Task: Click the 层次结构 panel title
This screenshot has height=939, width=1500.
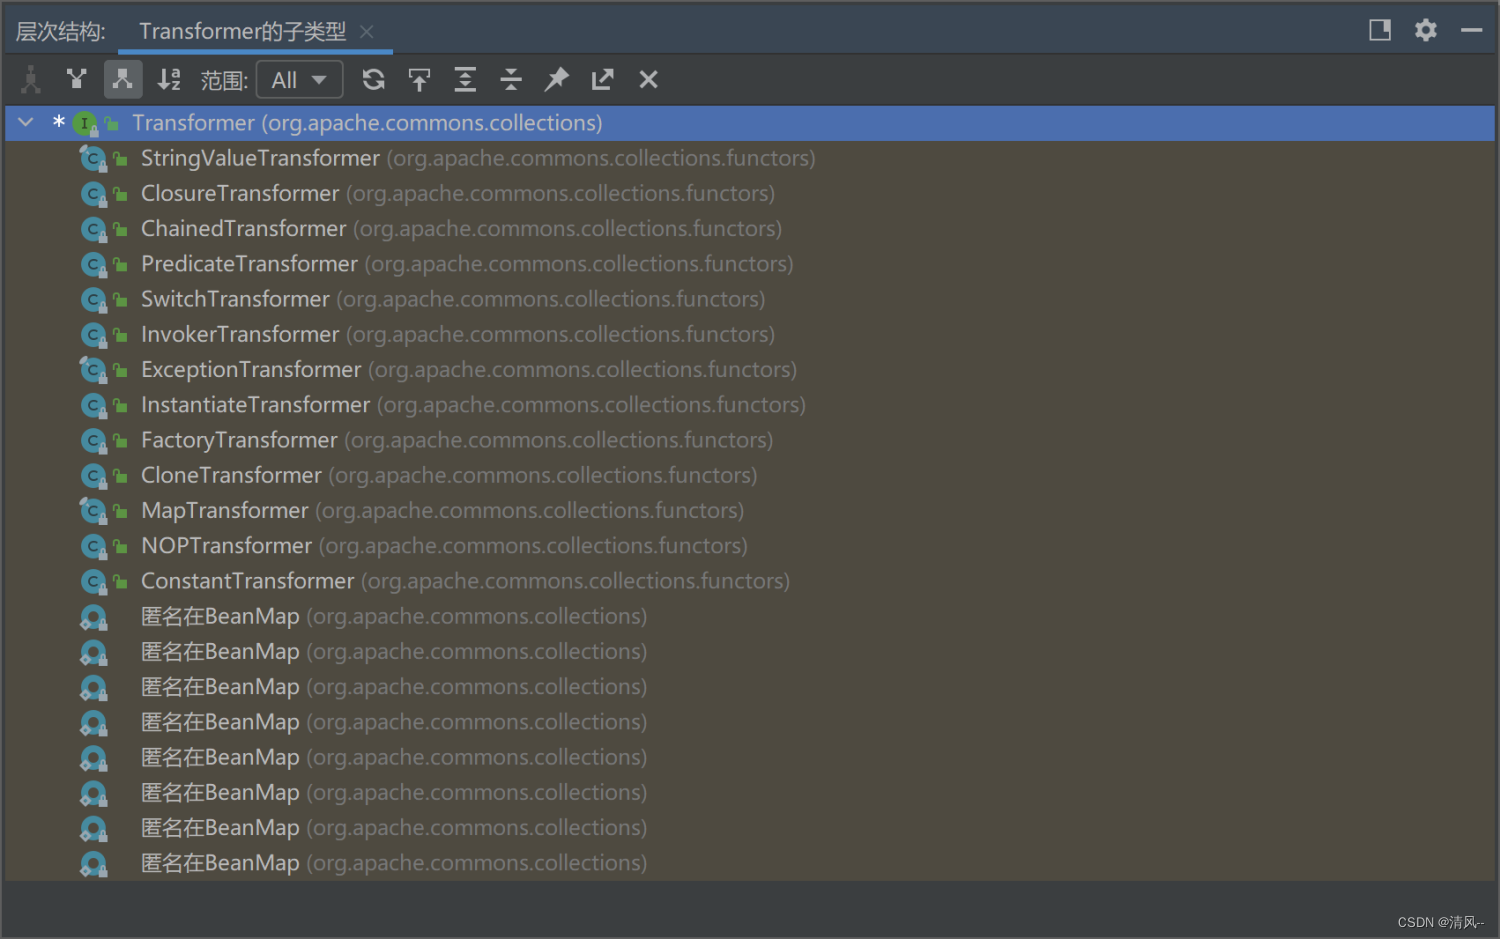Action: (60, 32)
